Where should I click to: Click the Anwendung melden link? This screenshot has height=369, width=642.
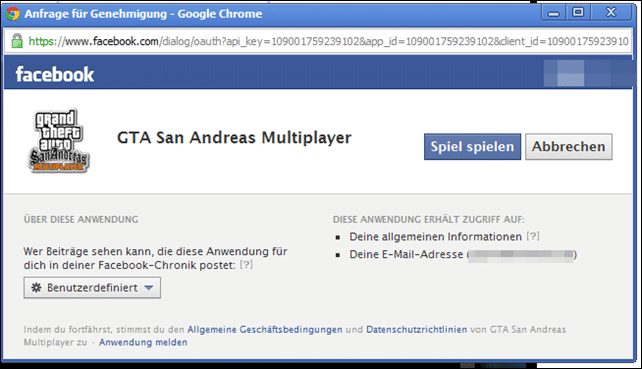(143, 342)
